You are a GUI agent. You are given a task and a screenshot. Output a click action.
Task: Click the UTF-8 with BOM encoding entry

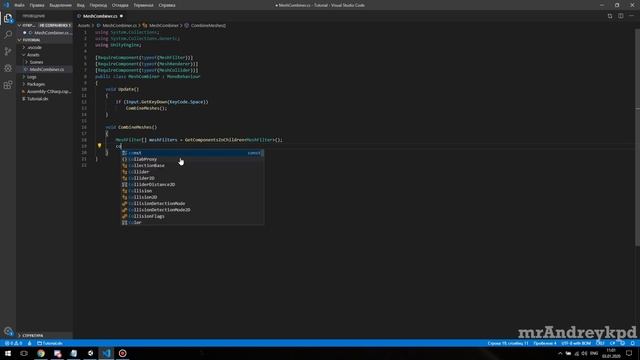[576, 343]
